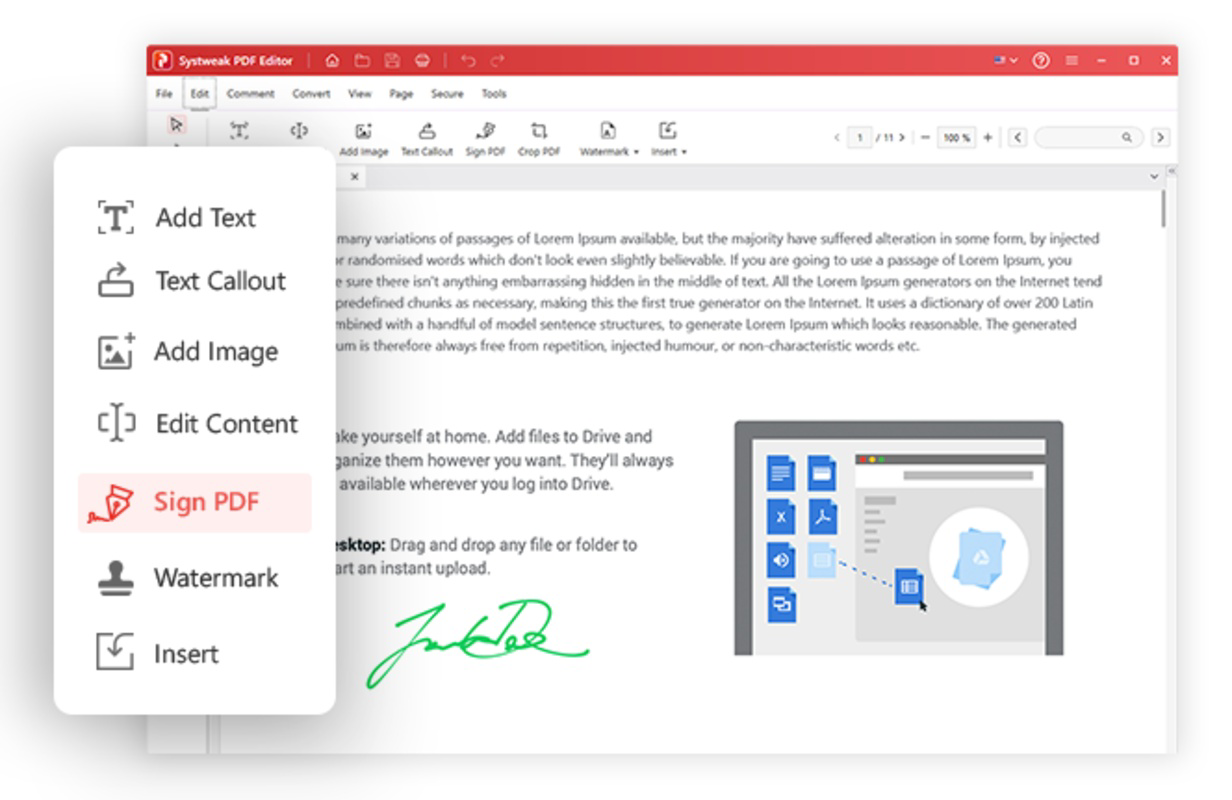Click Text Callout in the top toolbar
Viewport: 1232px width, 800px height.
click(x=427, y=139)
